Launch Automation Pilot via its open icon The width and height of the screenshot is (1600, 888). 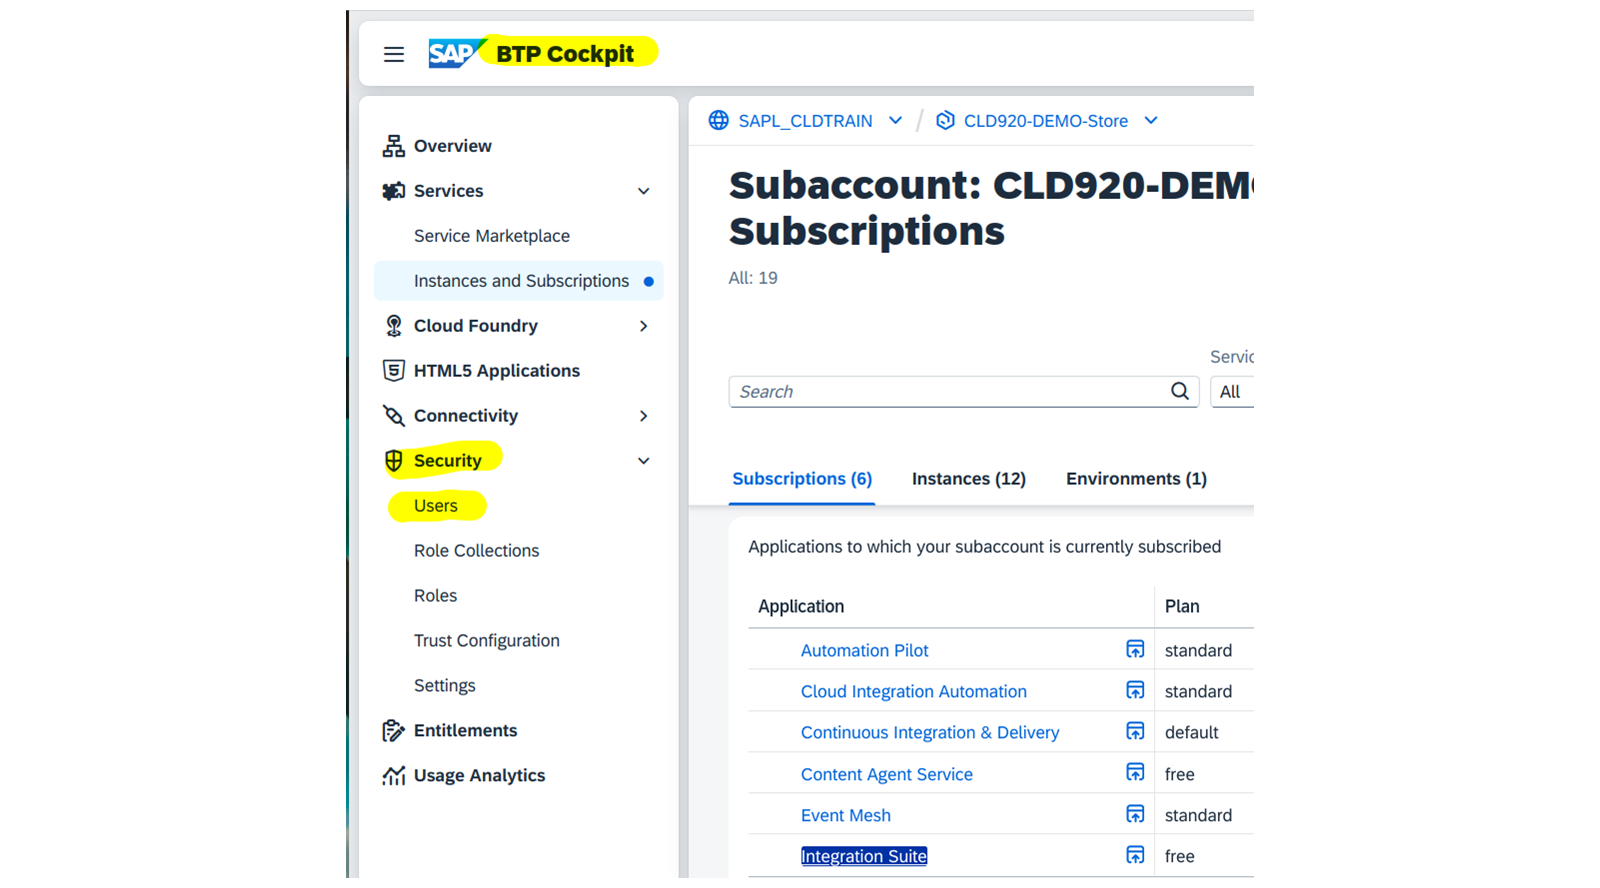[1135, 650]
